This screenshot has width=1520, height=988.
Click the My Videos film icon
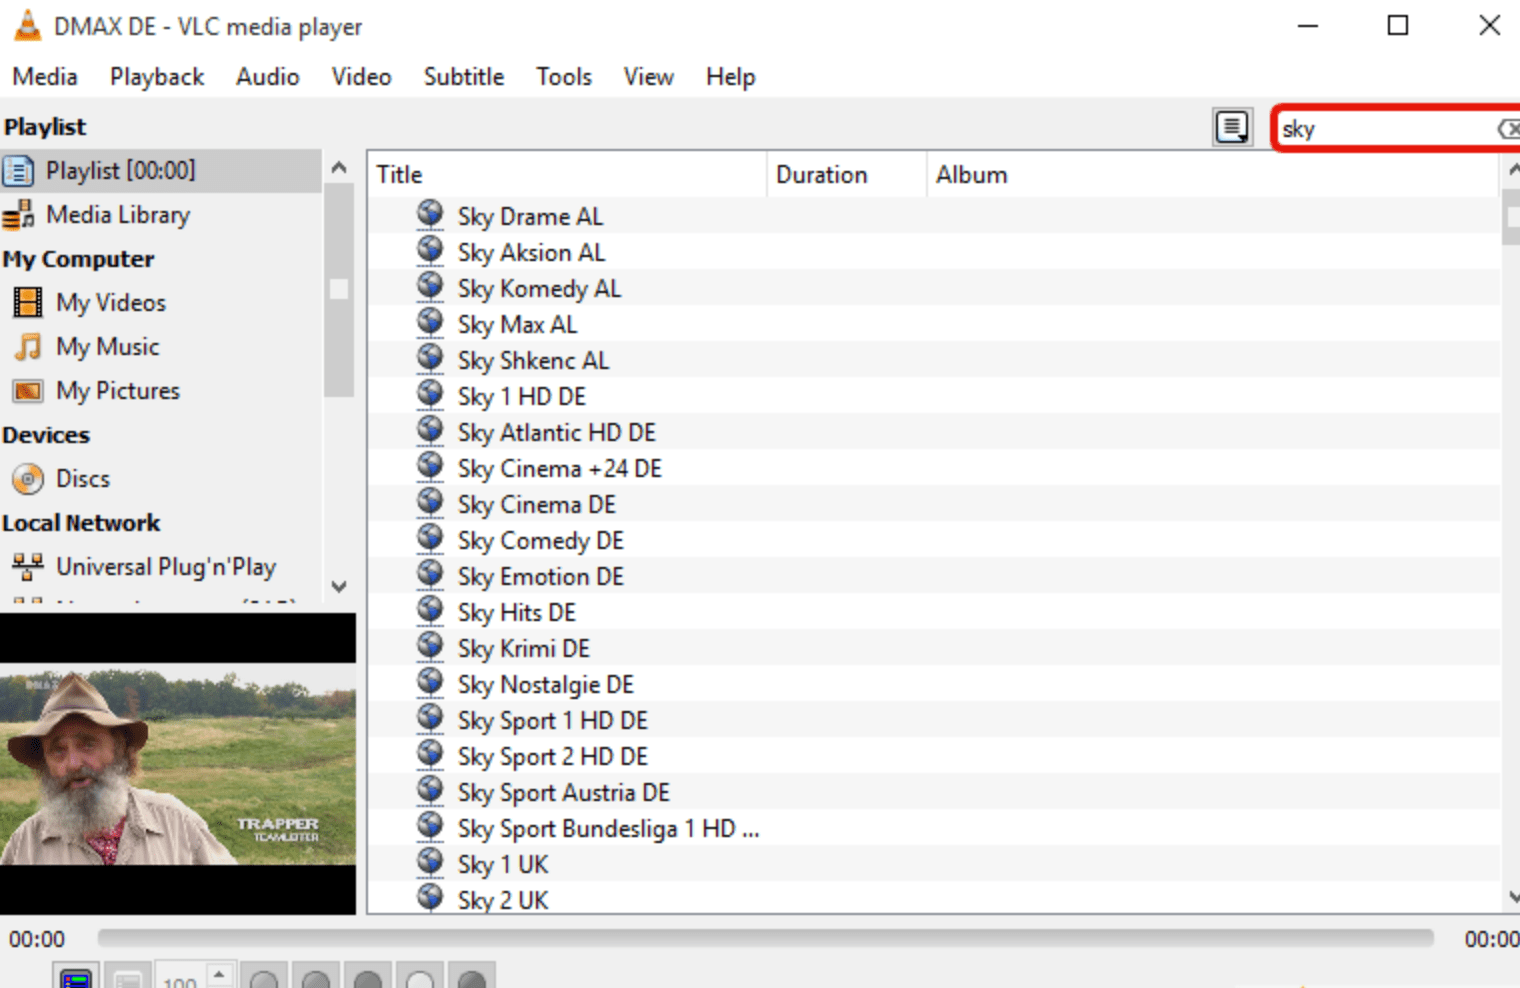[x=28, y=302]
